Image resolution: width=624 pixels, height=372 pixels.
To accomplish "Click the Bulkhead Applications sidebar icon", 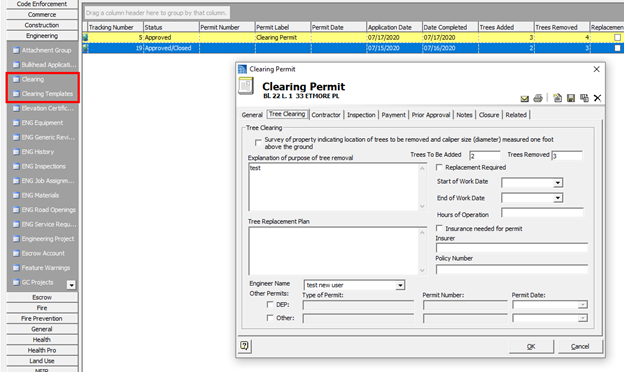I will point(16,65).
